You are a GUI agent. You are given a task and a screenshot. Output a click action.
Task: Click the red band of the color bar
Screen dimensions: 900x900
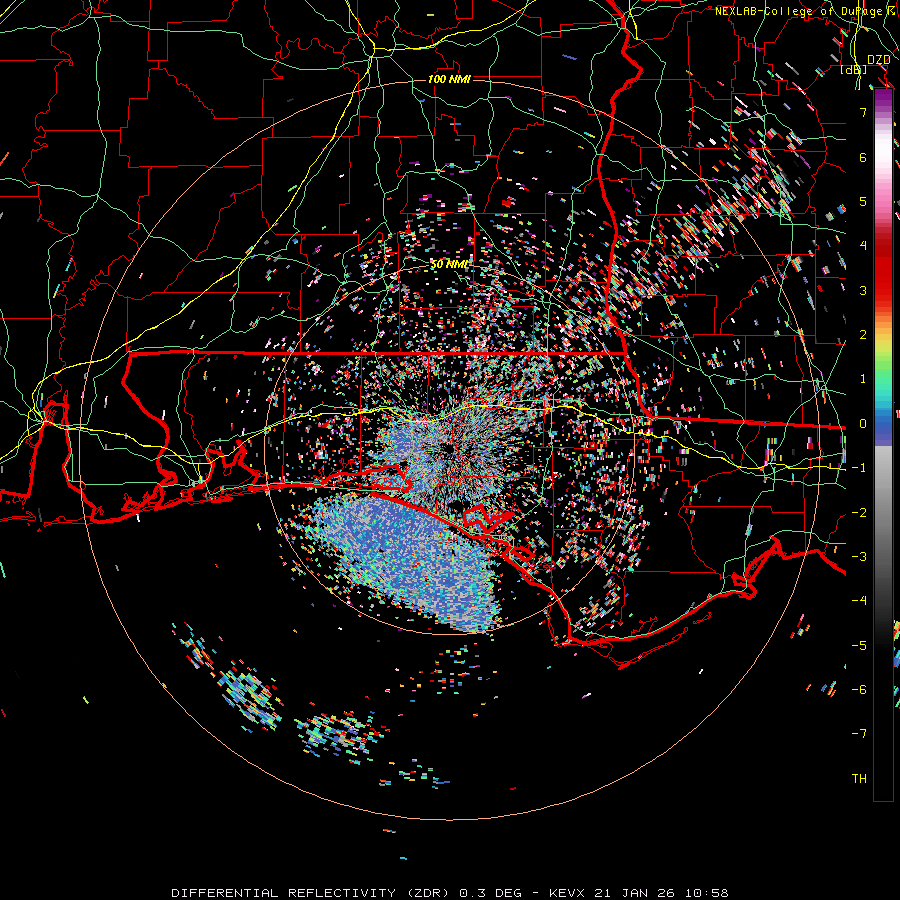tap(883, 270)
